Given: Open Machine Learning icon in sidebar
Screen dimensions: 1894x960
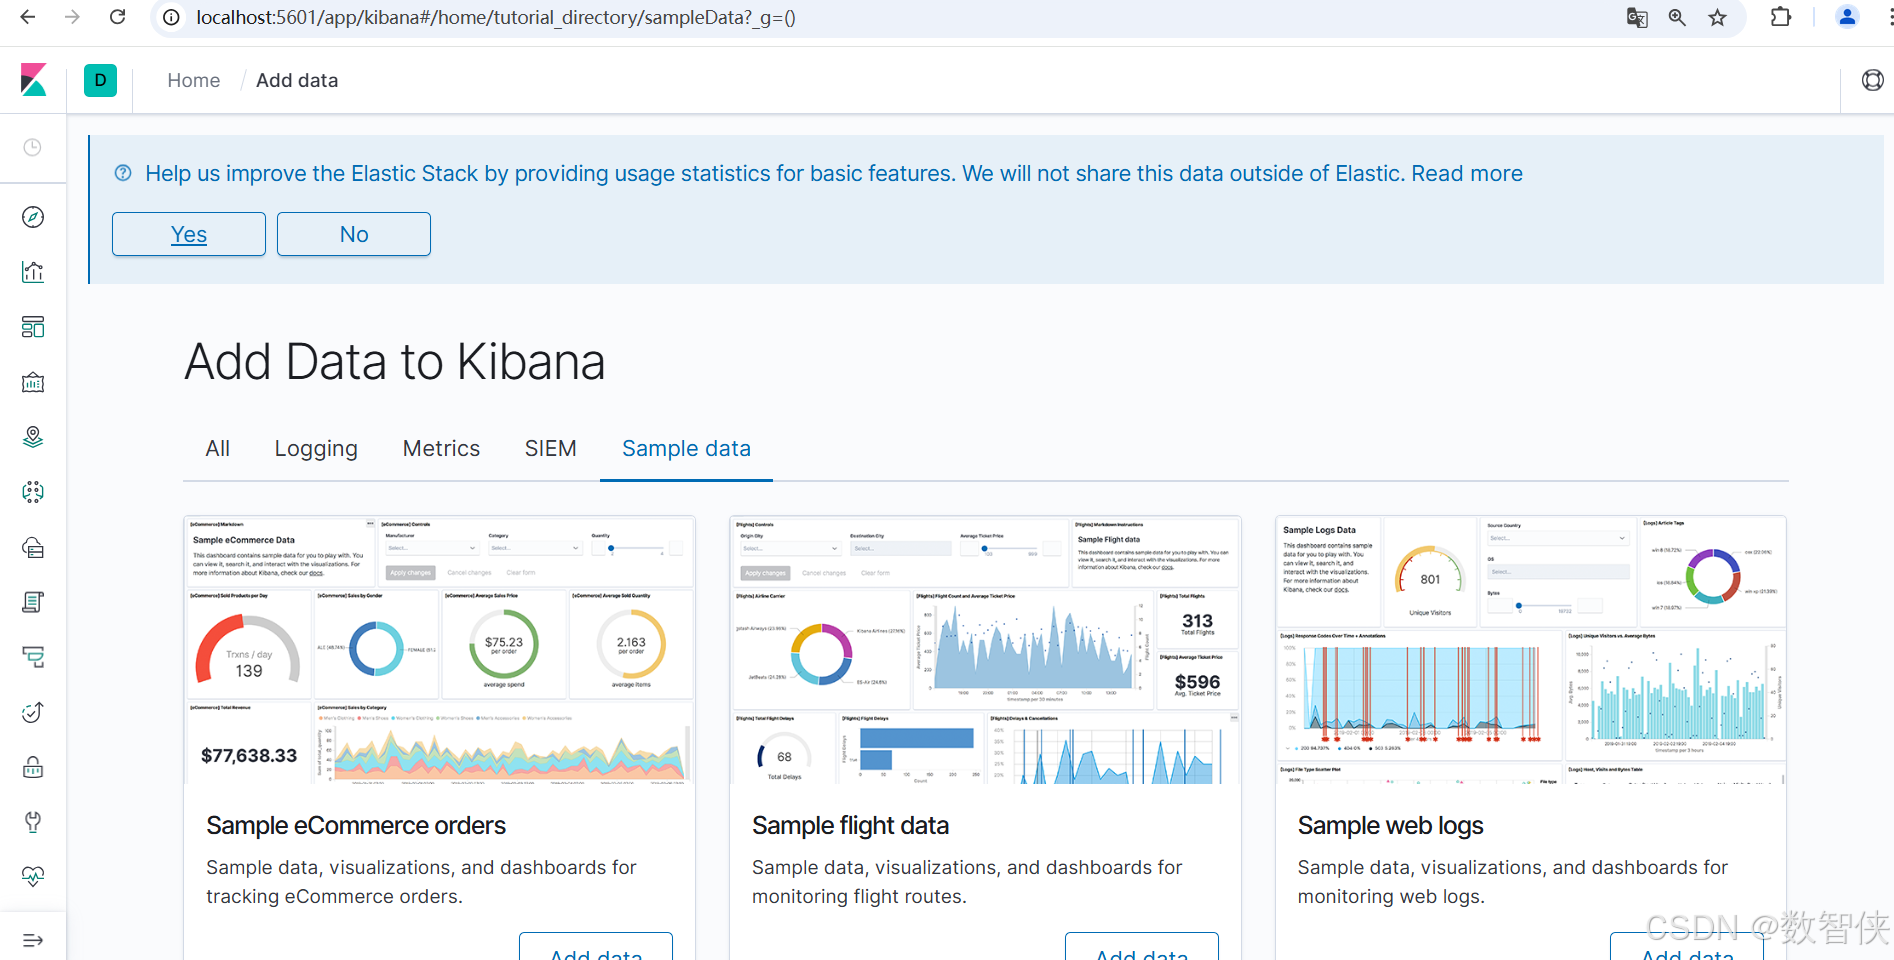Looking at the screenshot, I should pos(33,492).
